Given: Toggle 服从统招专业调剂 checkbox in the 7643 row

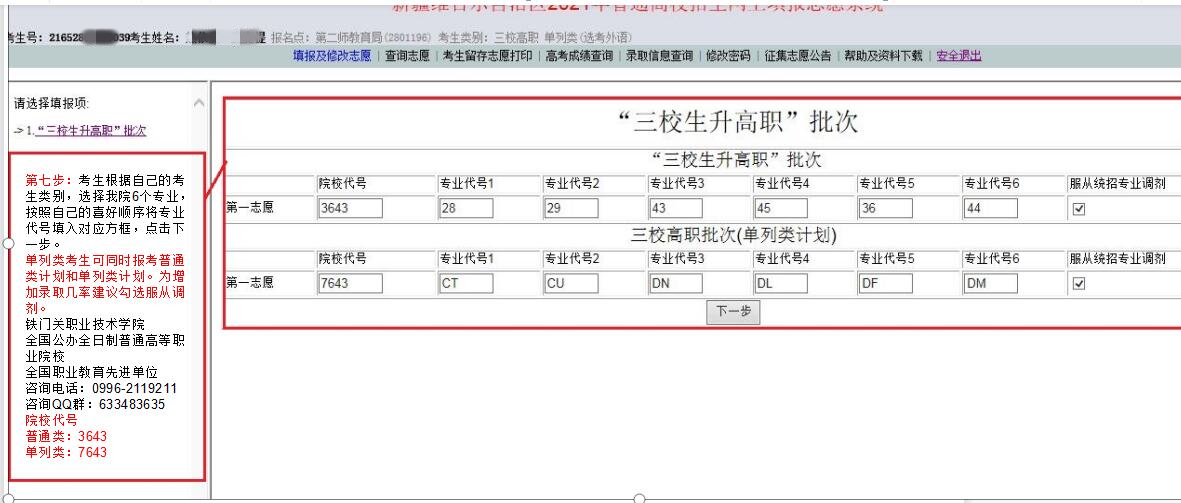Looking at the screenshot, I should (1078, 283).
